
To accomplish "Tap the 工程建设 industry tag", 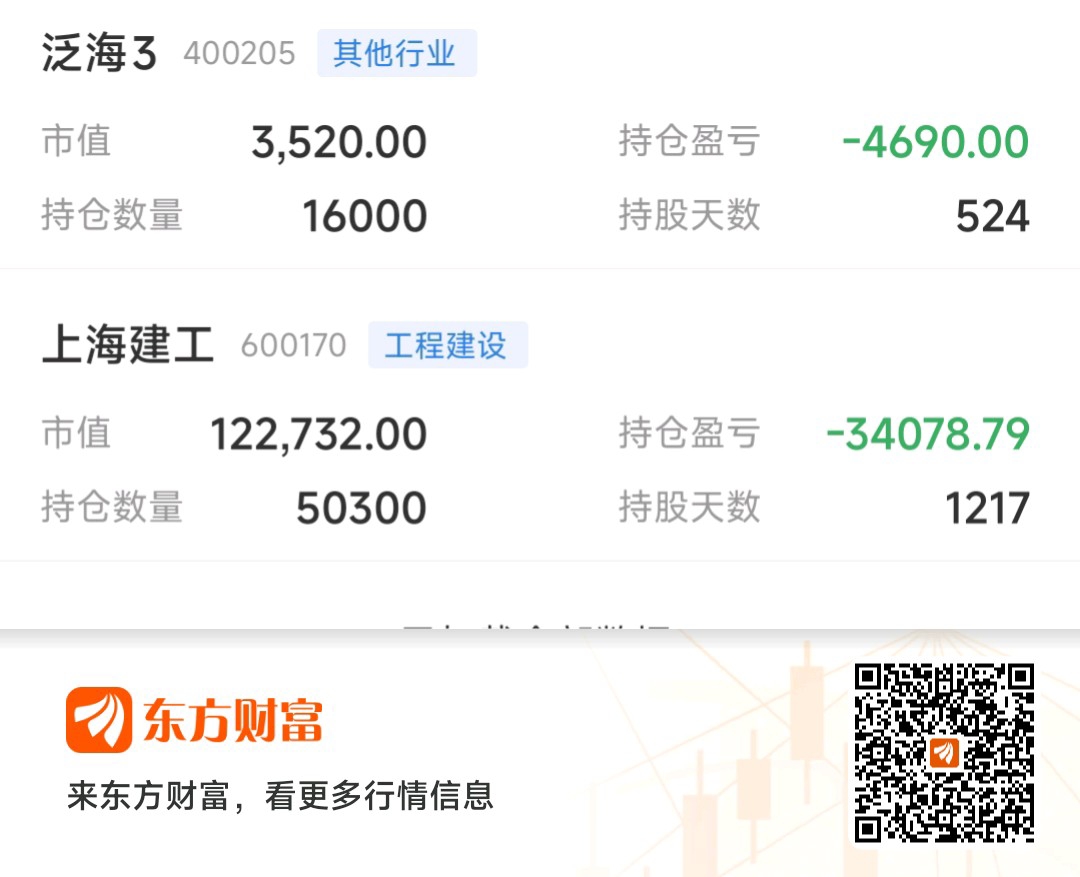I will pyautogui.click(x=448, y=344).
